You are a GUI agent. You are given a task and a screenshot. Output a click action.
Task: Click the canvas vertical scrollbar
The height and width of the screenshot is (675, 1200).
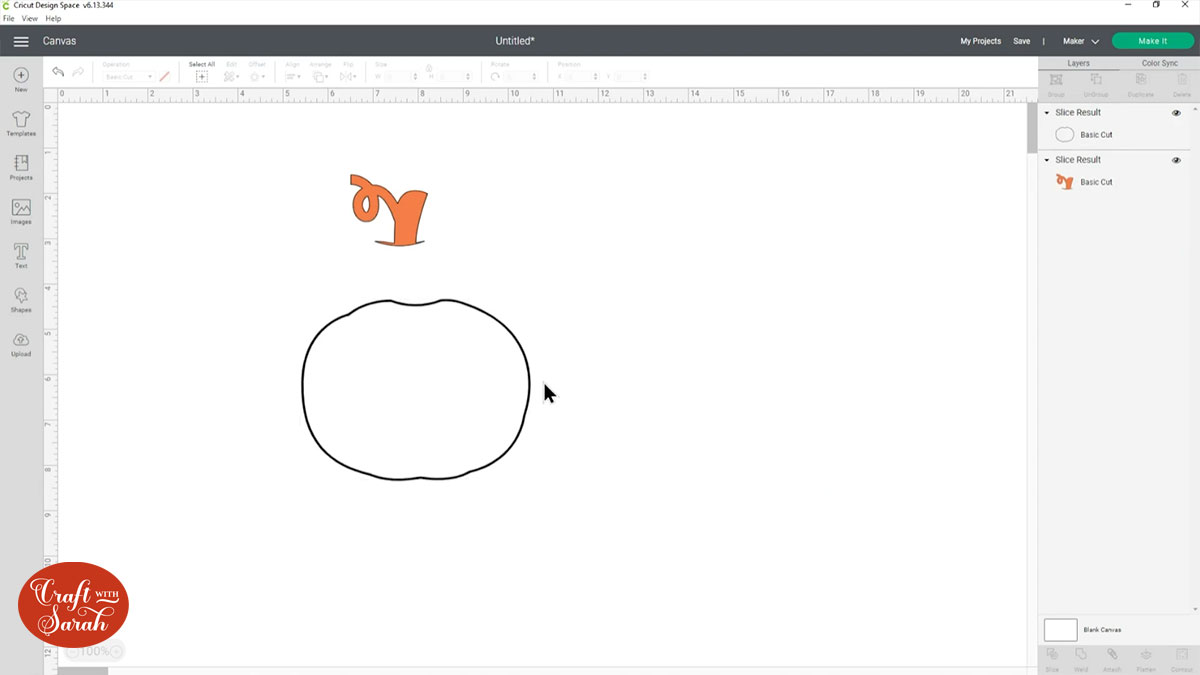tap(1031, 128)
